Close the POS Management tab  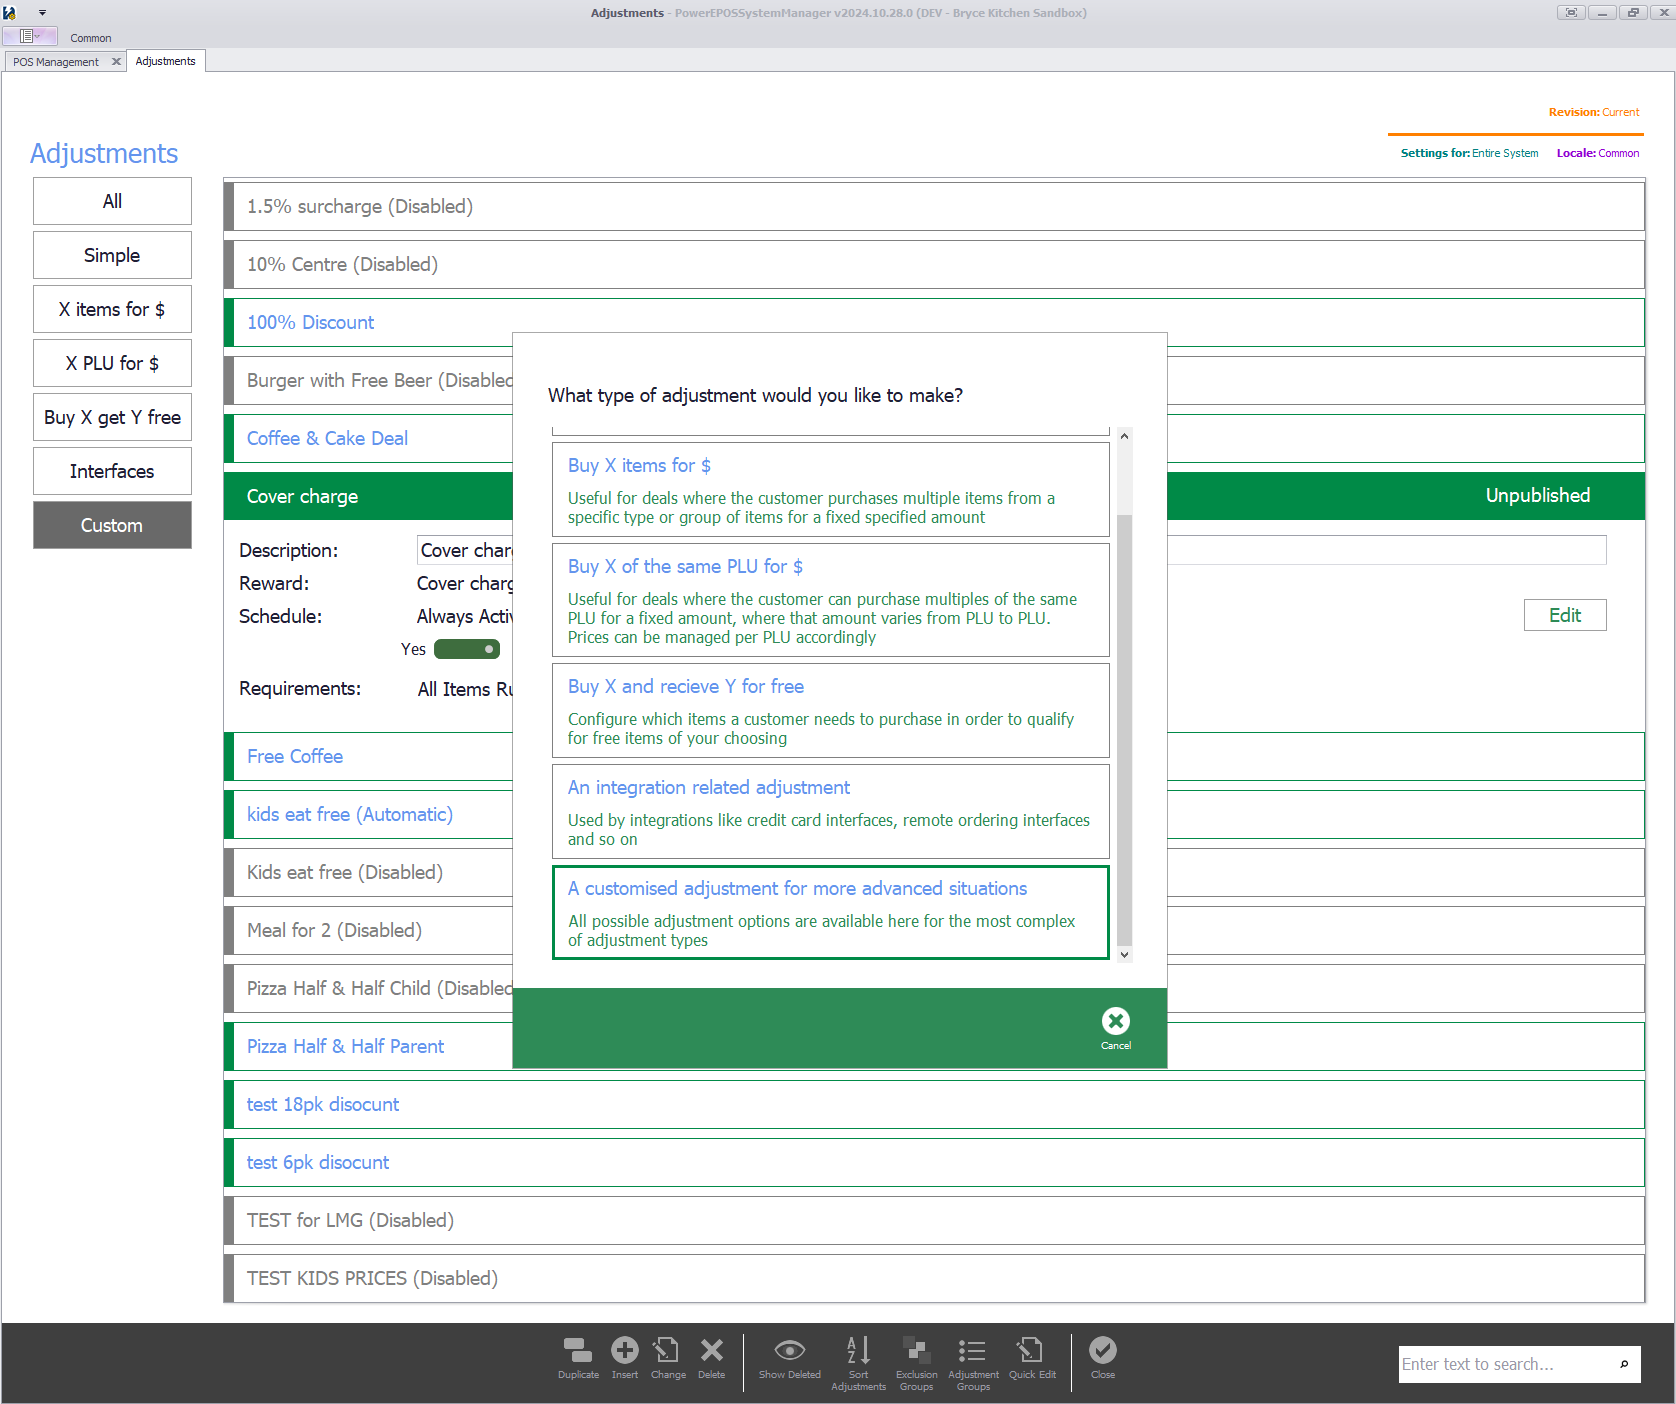pyautogui.click(x=116, y=62)
